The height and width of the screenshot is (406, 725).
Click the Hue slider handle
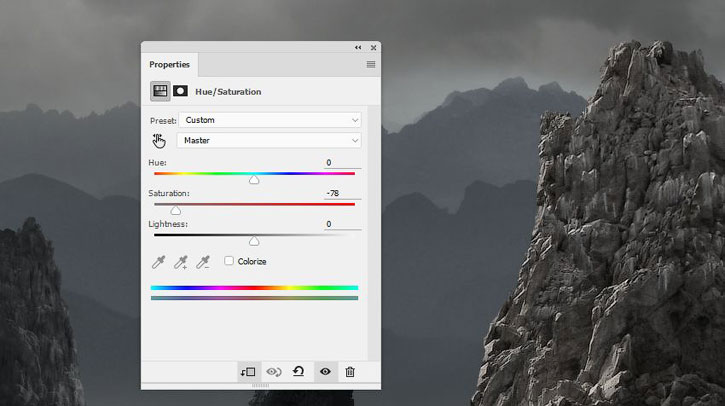[254, 180]
